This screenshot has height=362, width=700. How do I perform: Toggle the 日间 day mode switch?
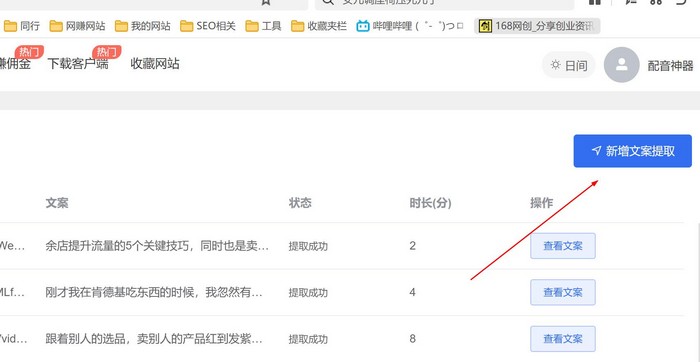point(568,65)
